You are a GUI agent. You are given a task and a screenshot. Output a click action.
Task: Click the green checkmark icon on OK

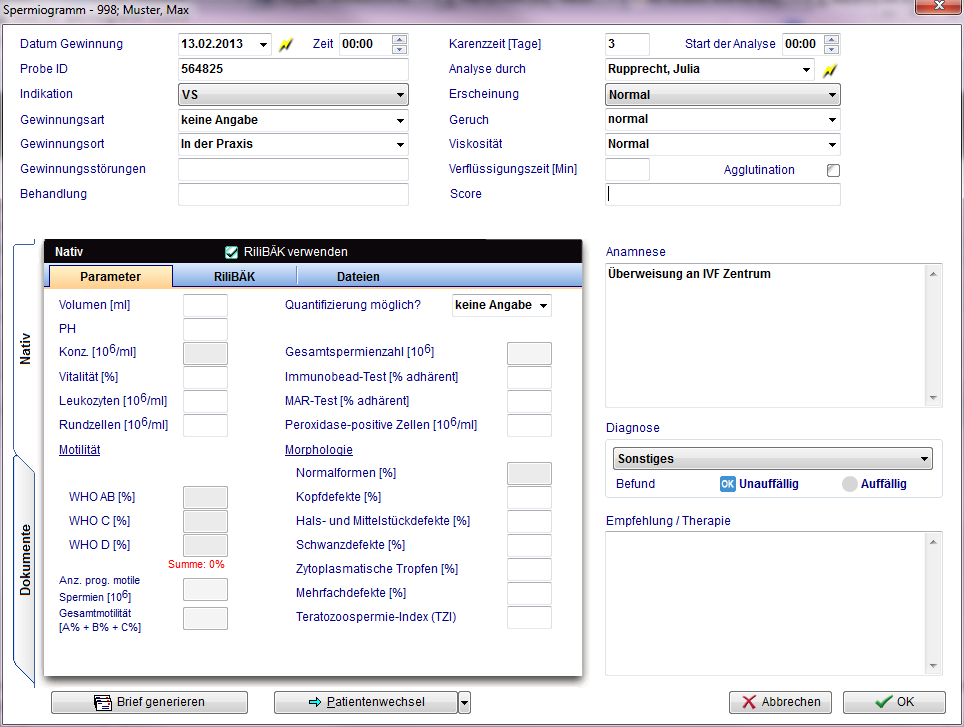pyautogui.click(x=883, y=702)
